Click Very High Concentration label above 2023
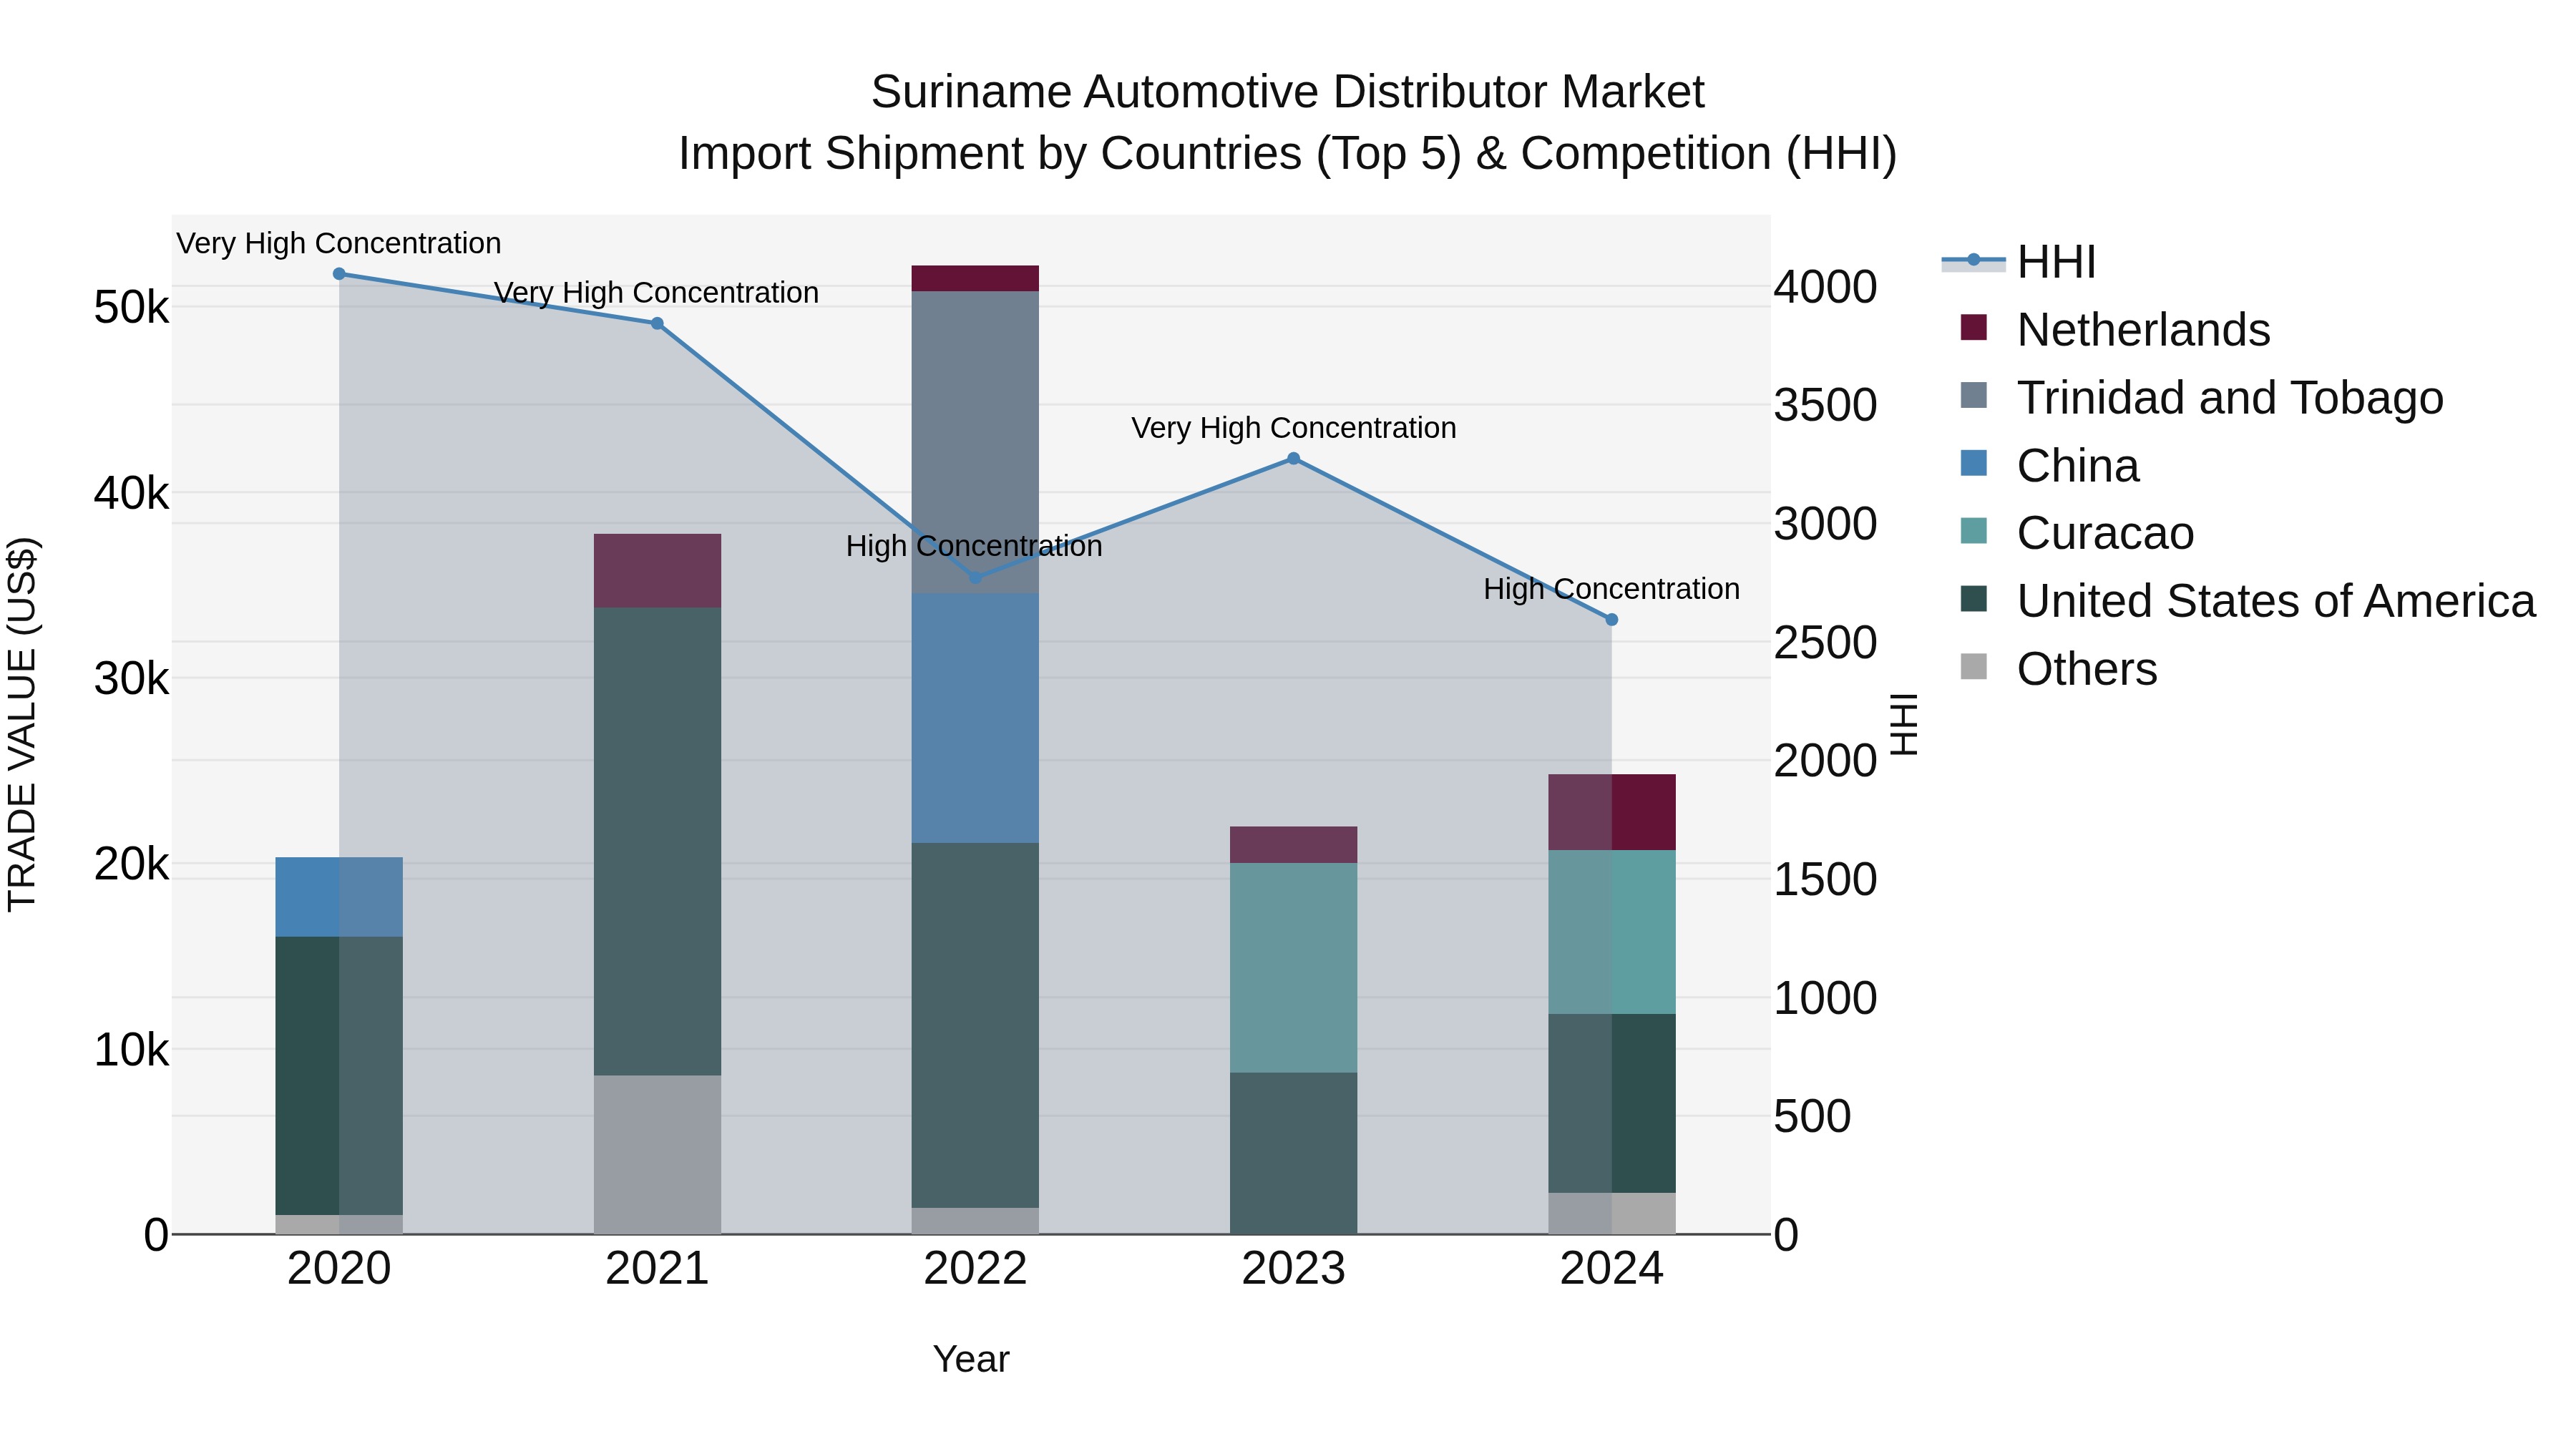The width and height of the screenshot is (2576, 1449). pos(1293,428)
